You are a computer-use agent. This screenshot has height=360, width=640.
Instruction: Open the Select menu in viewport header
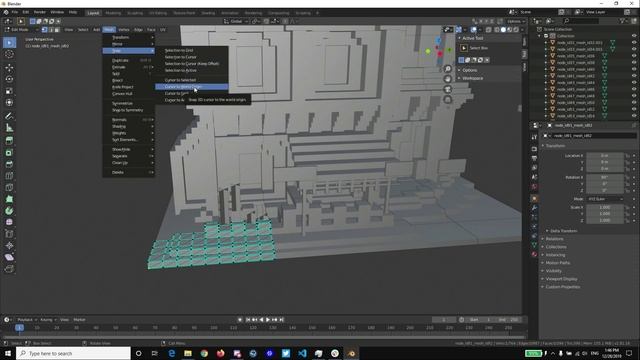click(x=83, y=29)
